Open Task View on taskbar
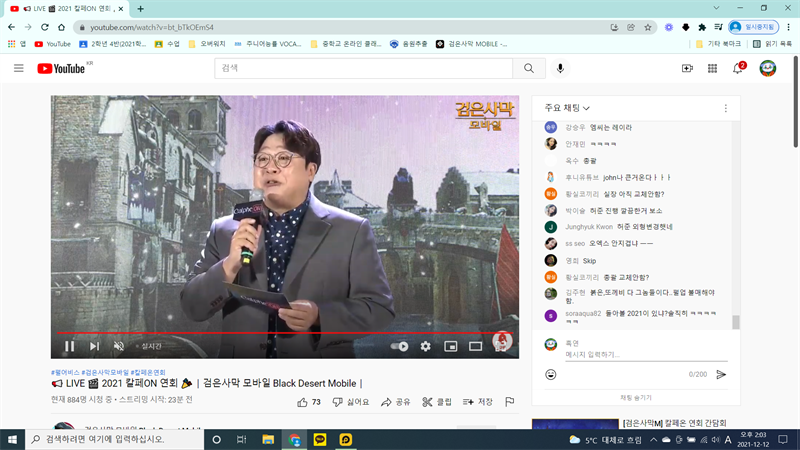Viewport: 800px width, 450px height. click(x=242, y=439)
